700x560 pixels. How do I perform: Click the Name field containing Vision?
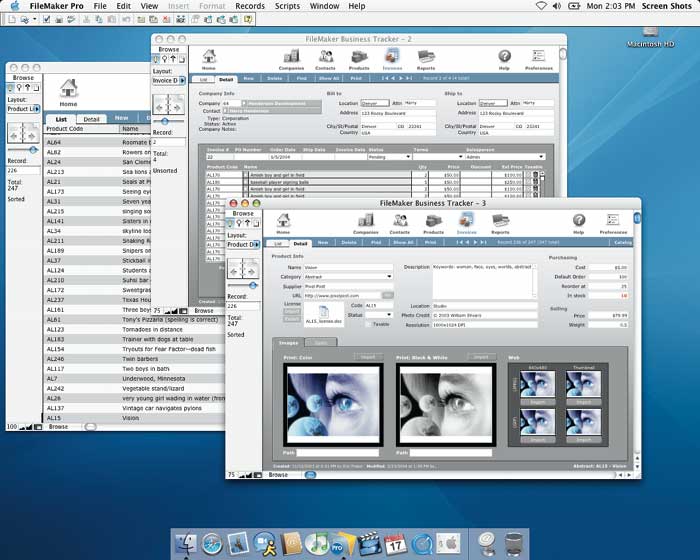click(348, 267)
